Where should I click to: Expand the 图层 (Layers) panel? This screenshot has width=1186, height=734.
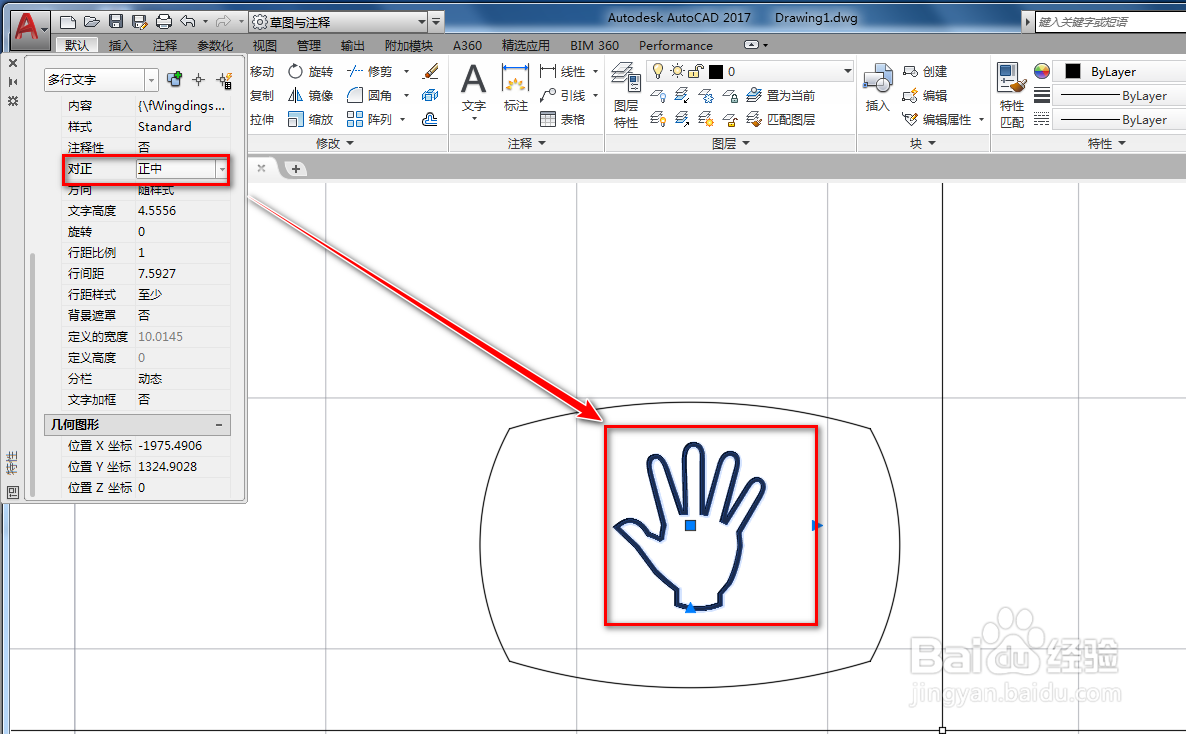(731, 143)
